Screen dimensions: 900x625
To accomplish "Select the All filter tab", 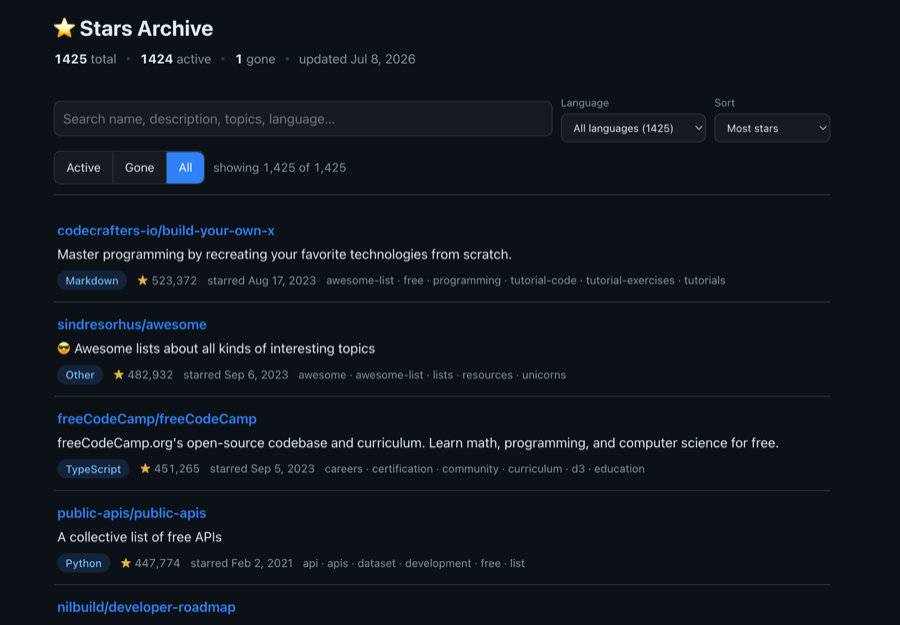I will [185, 168].
